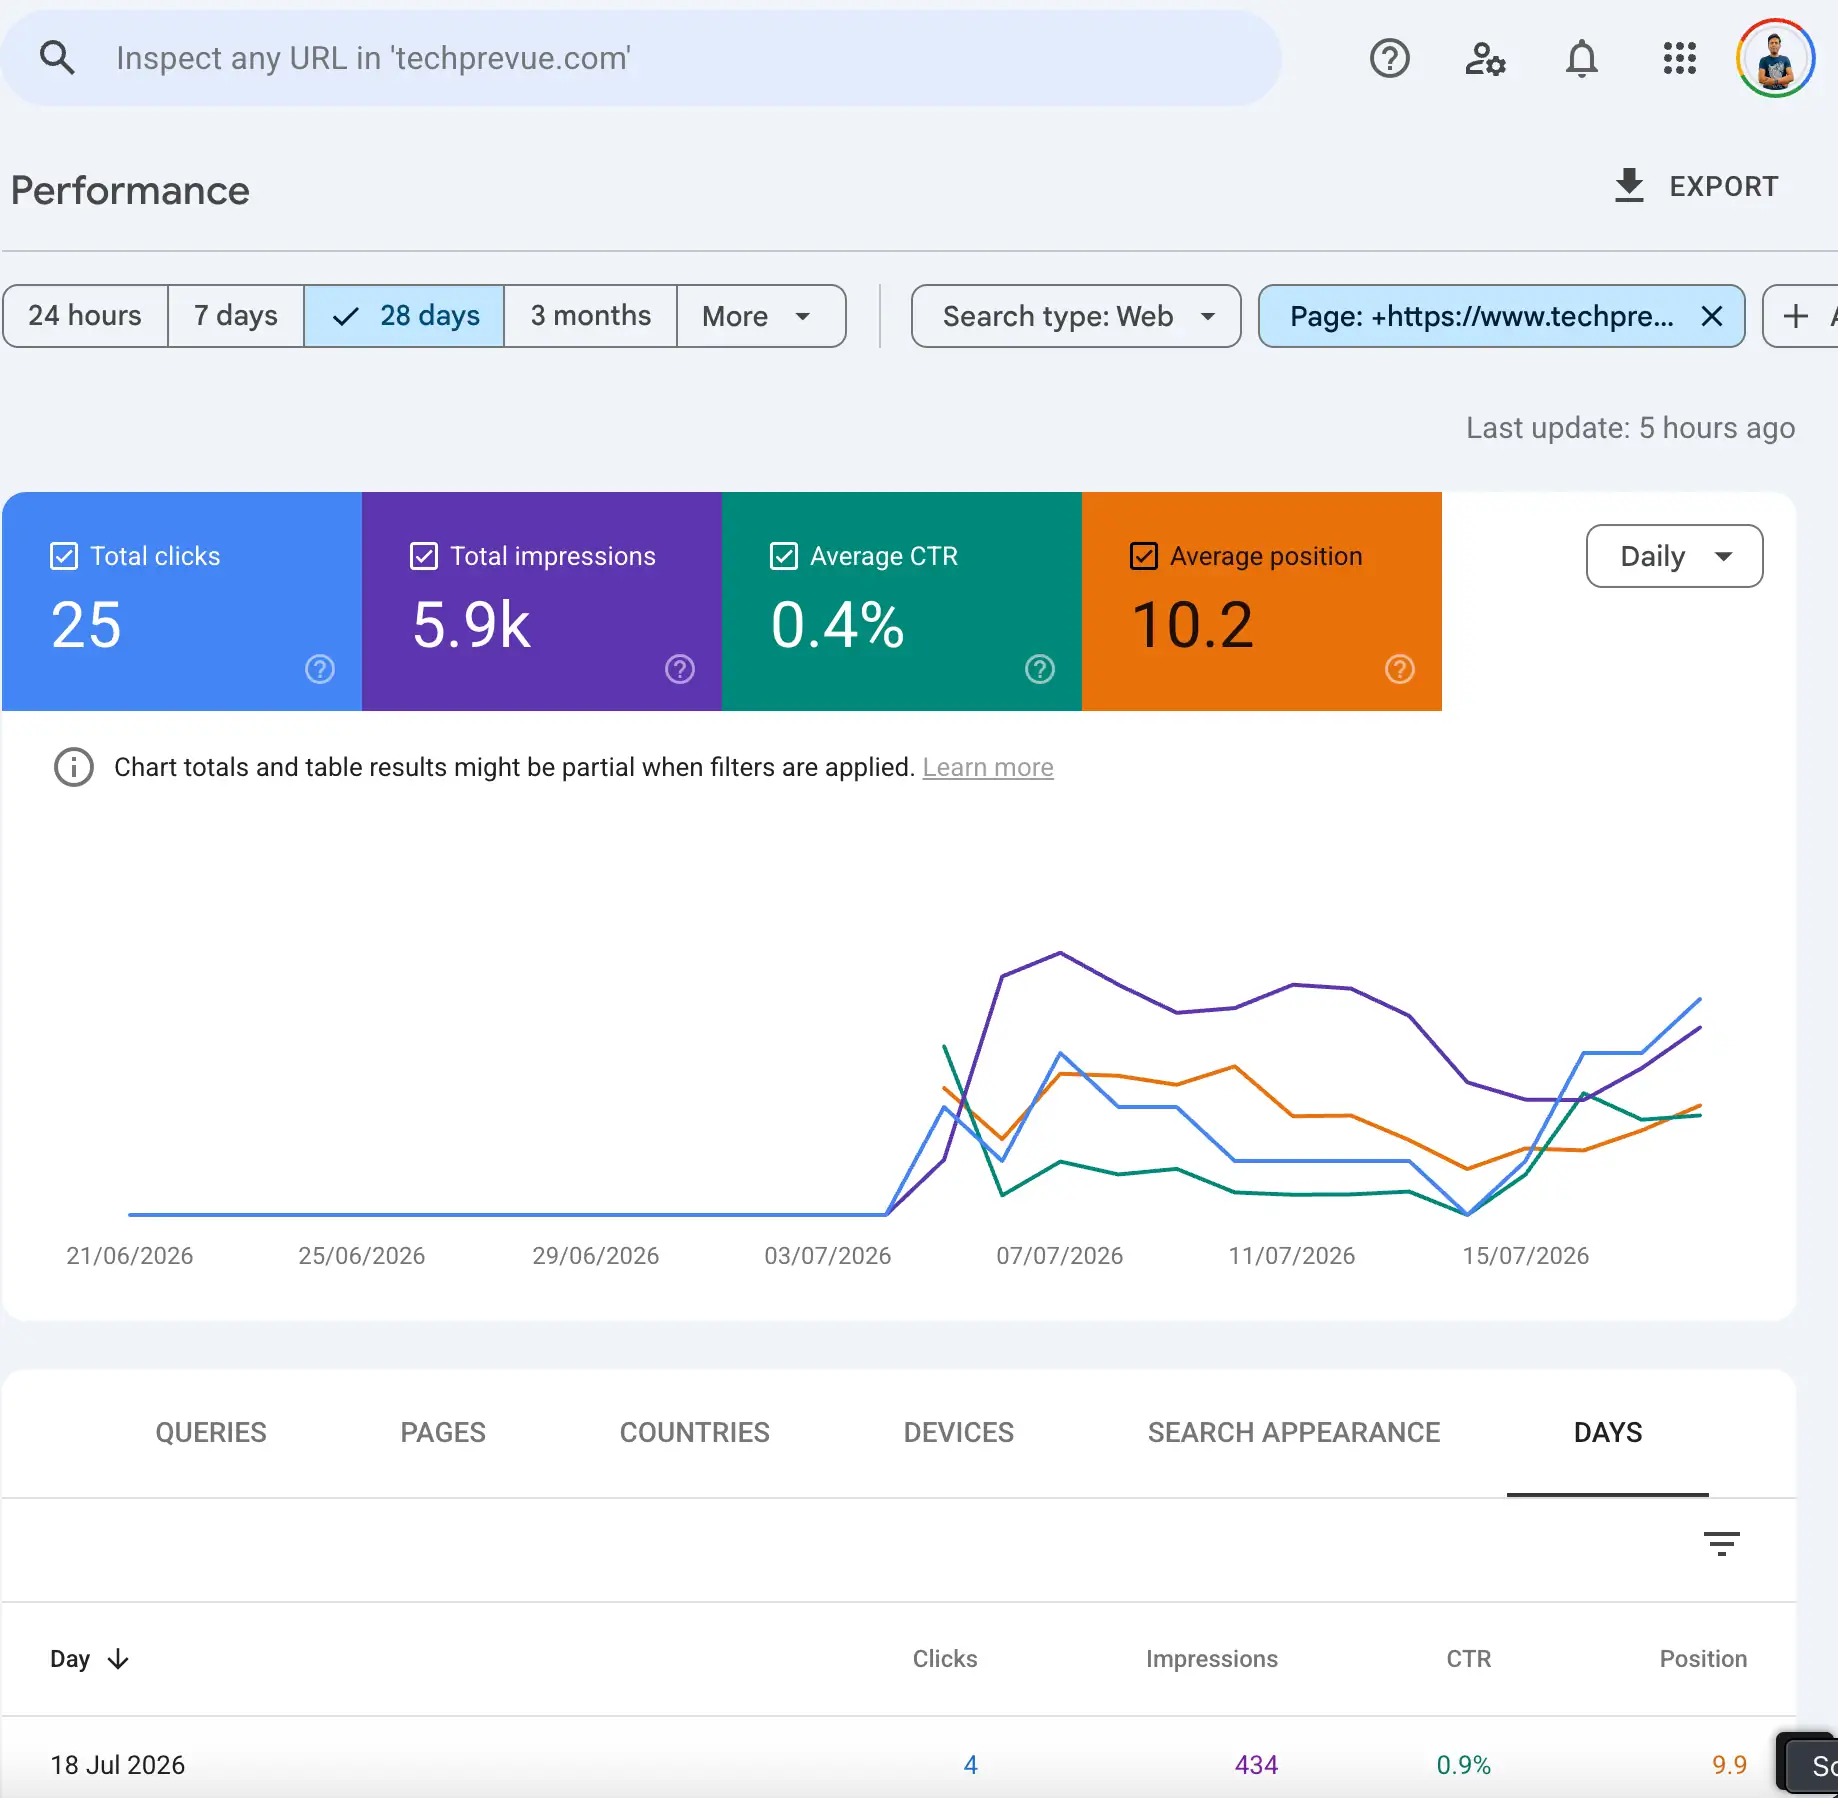Switch to the Countries tab
The image size is (1838, 1798).
pos(695,1432)
